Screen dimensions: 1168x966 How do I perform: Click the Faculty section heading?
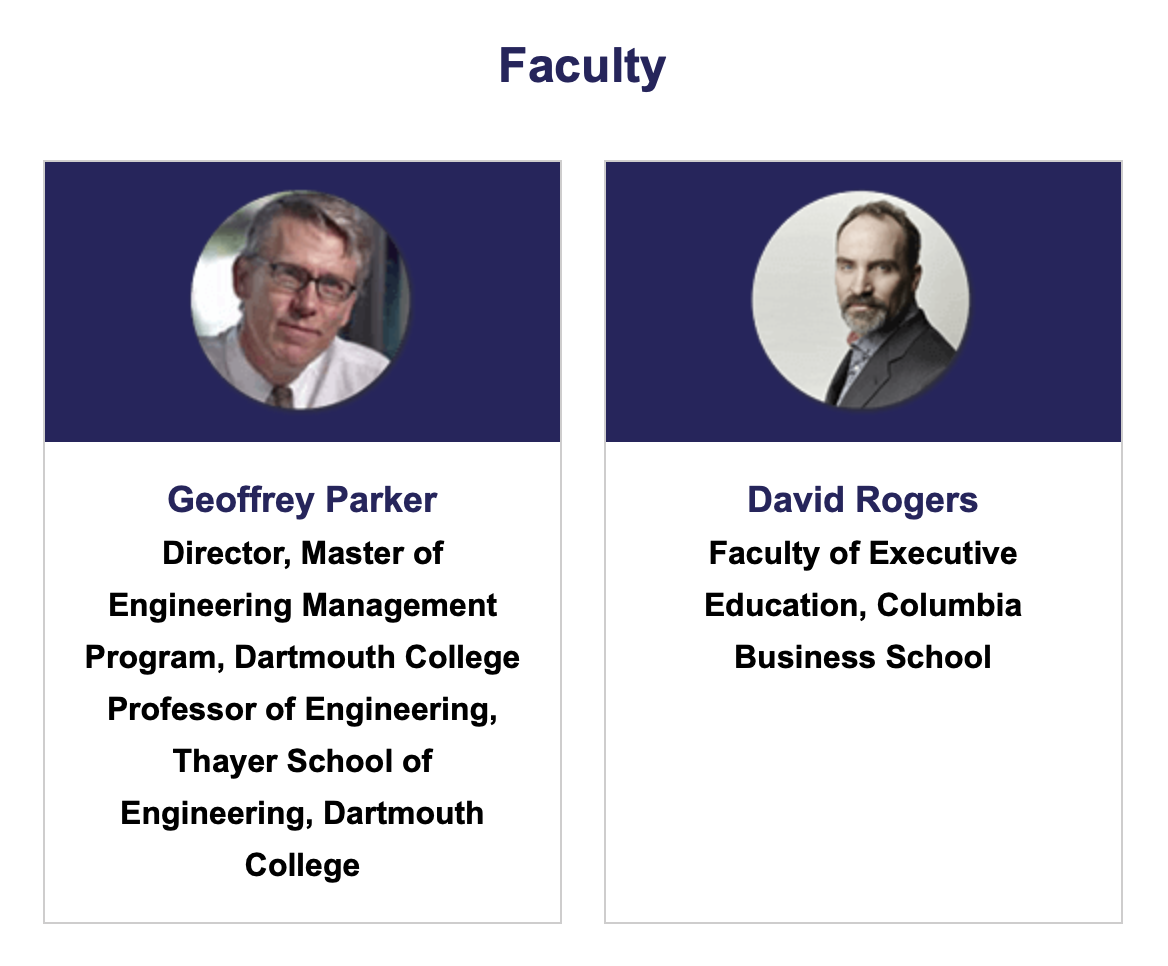pyautogui.click(x=582, y=66)
